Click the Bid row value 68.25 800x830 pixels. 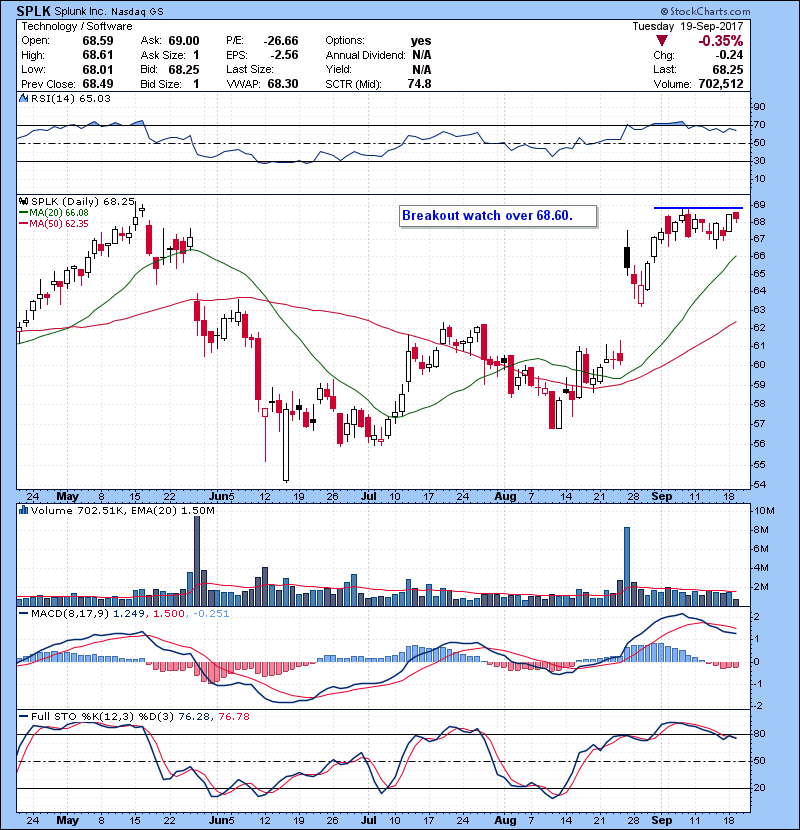(x=184, y=69)
